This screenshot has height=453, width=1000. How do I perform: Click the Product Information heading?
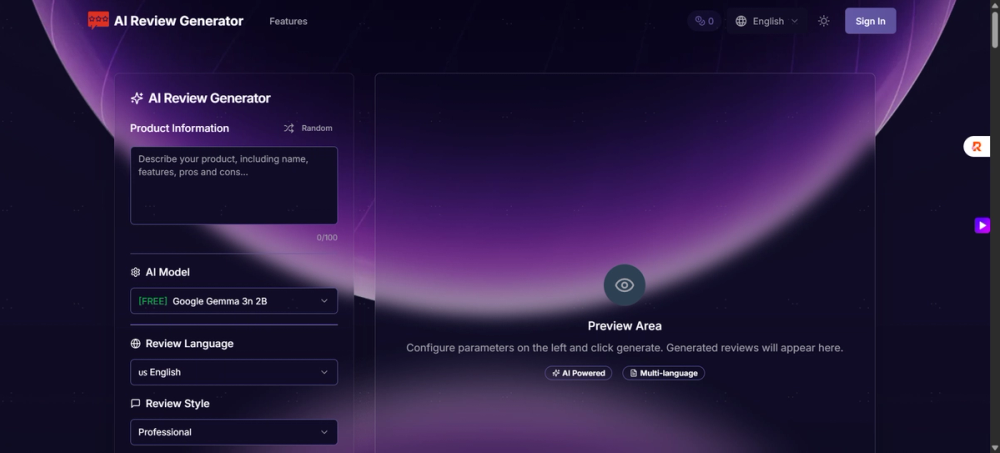[x=179, y=128]
